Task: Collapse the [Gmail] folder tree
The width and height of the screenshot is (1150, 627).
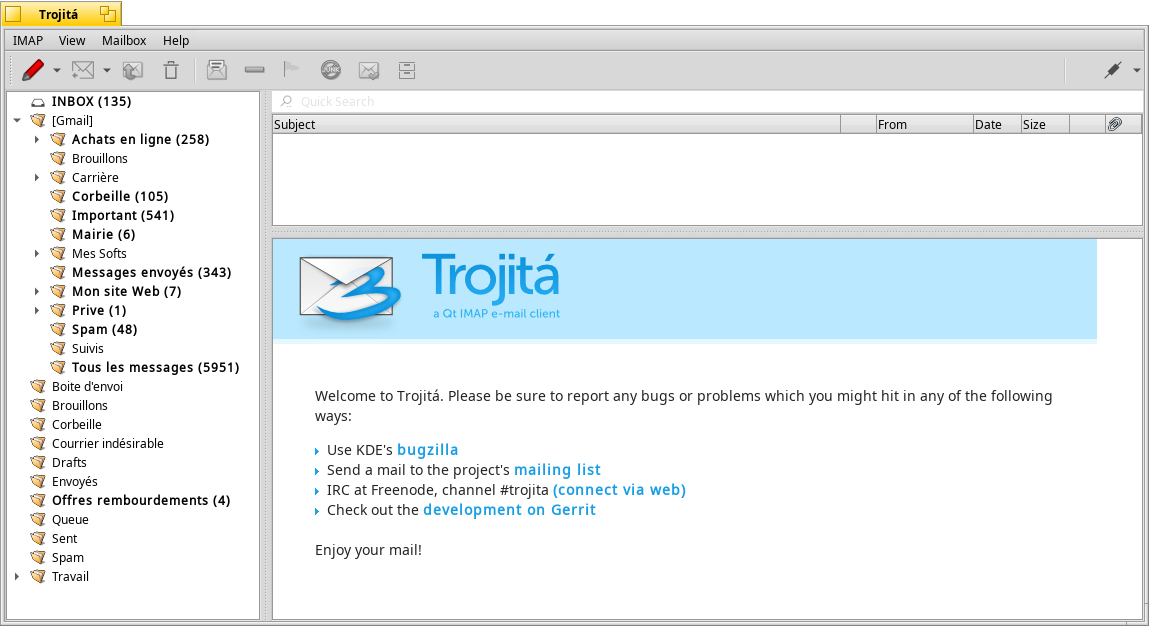Action: point(17,120)
